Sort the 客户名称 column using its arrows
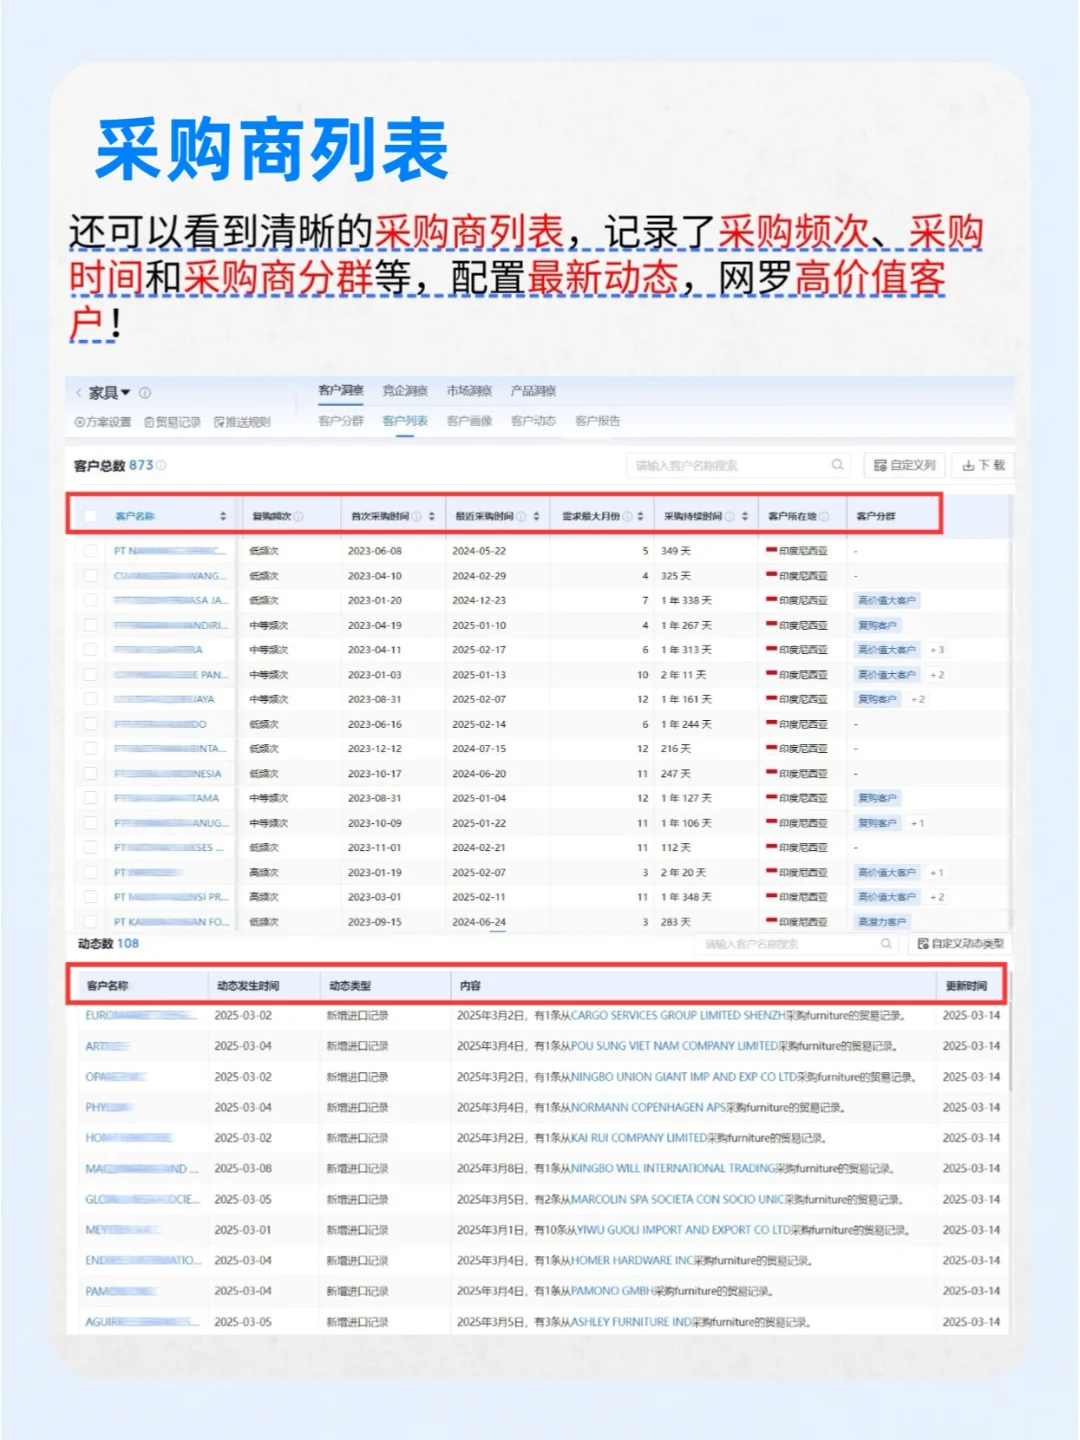The height and width of the screenshot is (1440, 1080). point(222,517)
